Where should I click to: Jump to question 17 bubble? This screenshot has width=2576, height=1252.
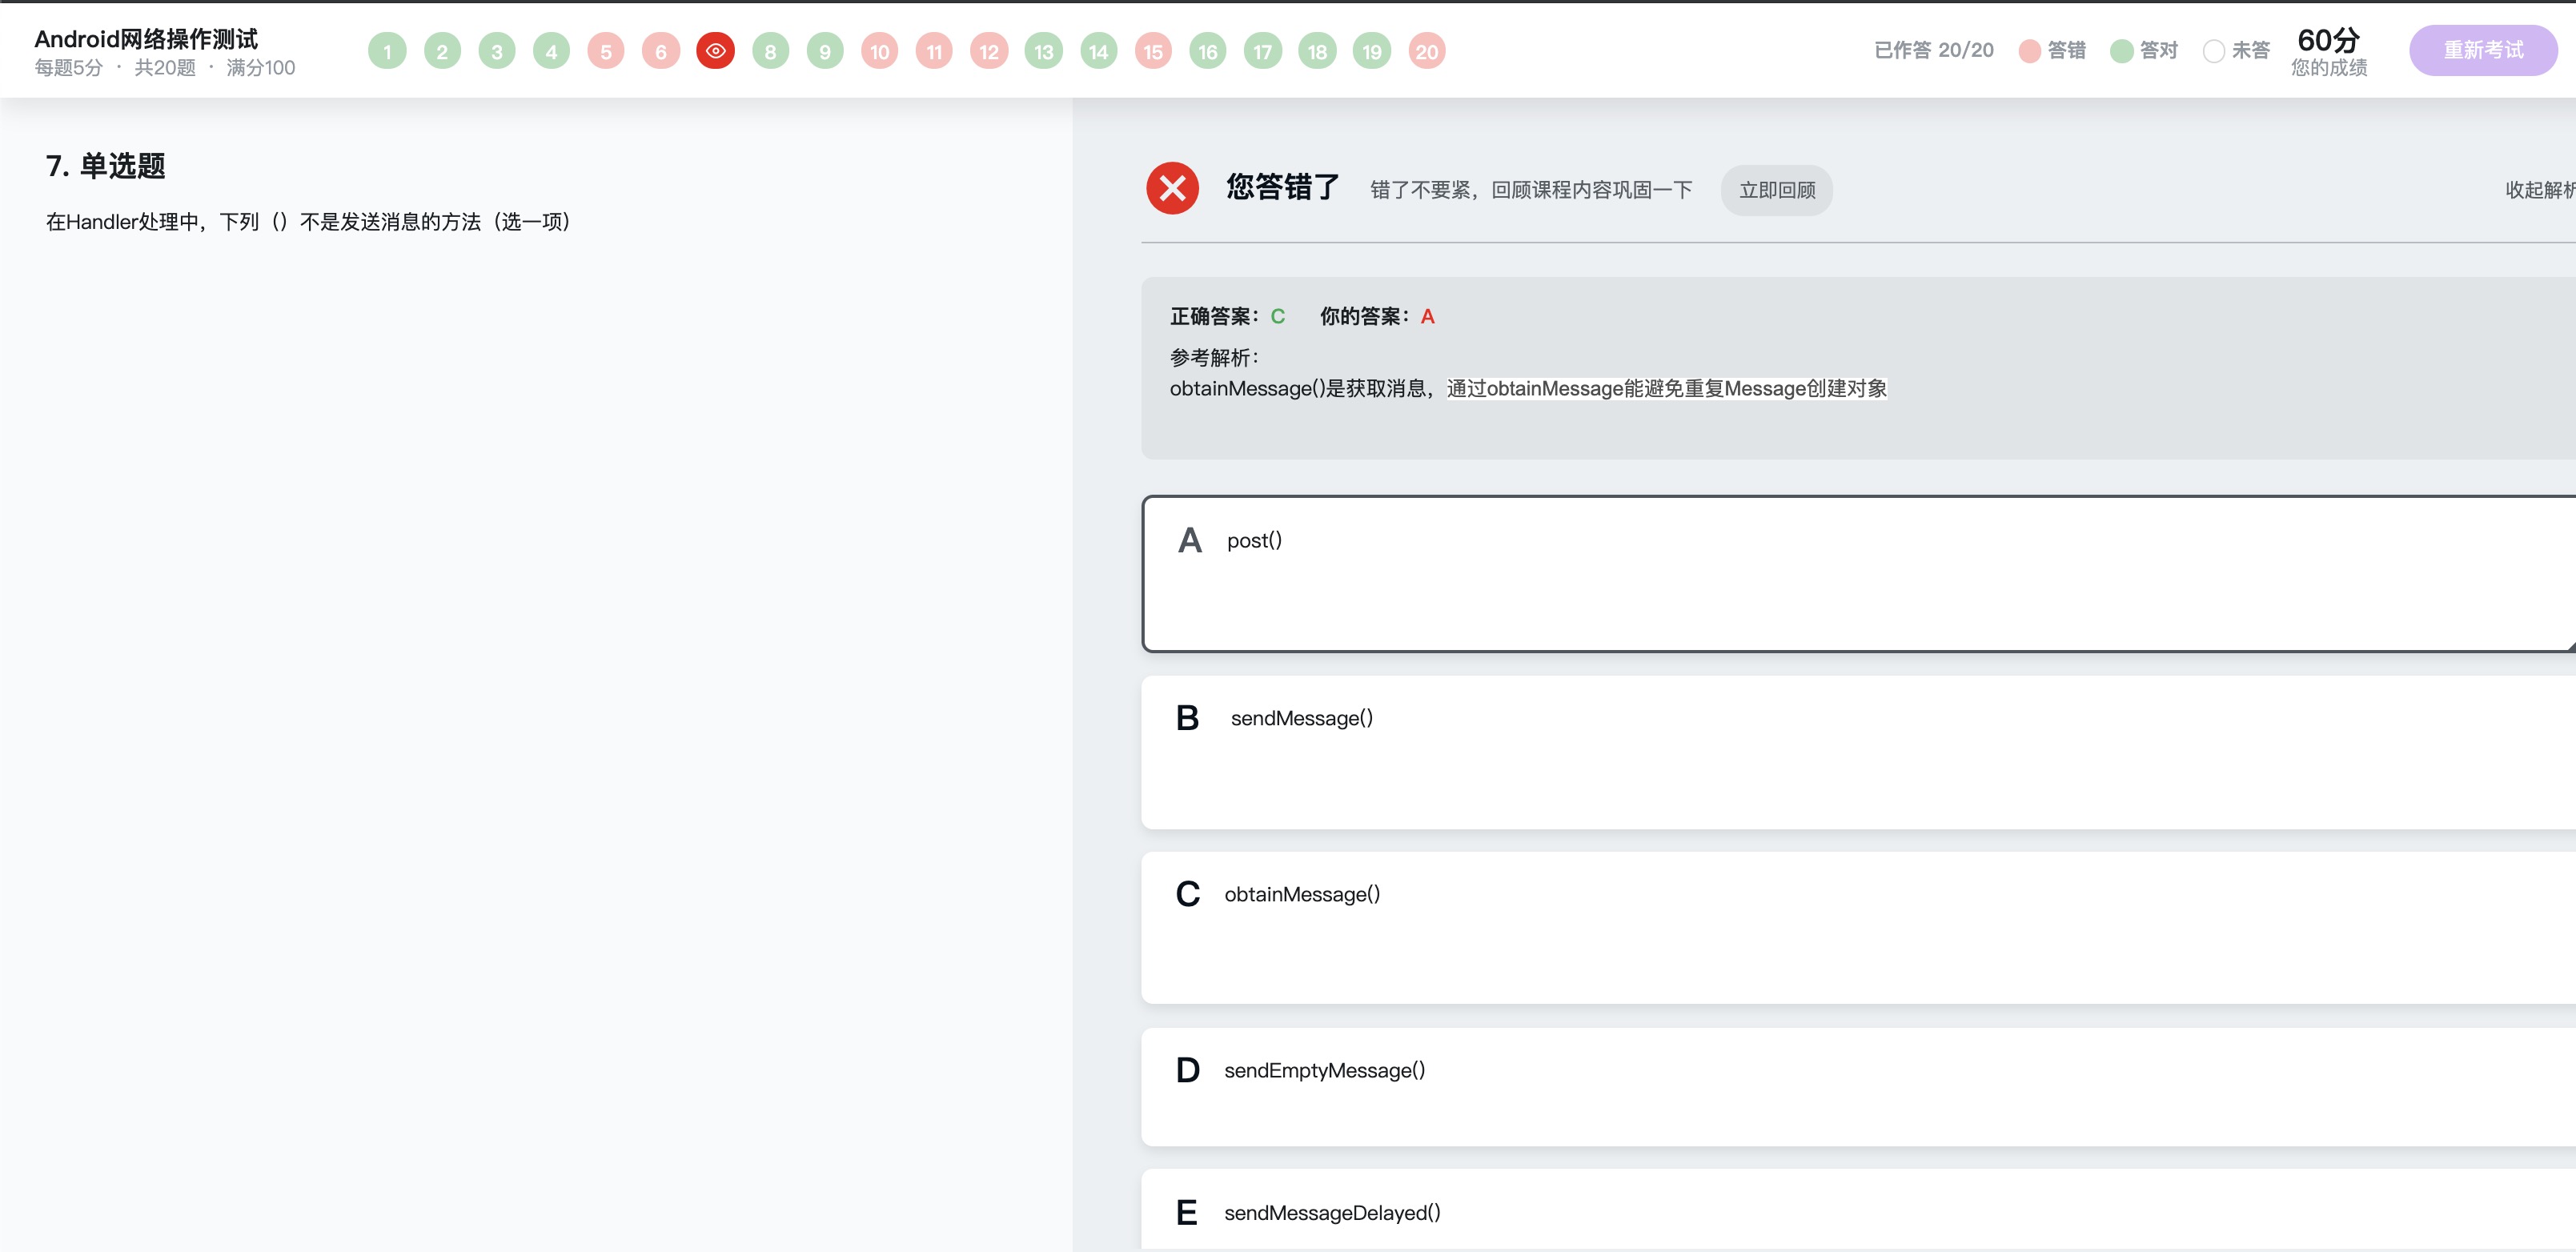pos(1263,51)
